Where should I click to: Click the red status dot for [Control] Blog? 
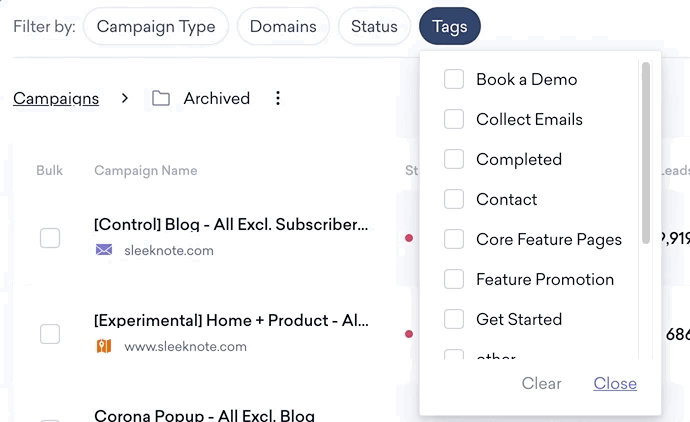pos(409,238)
